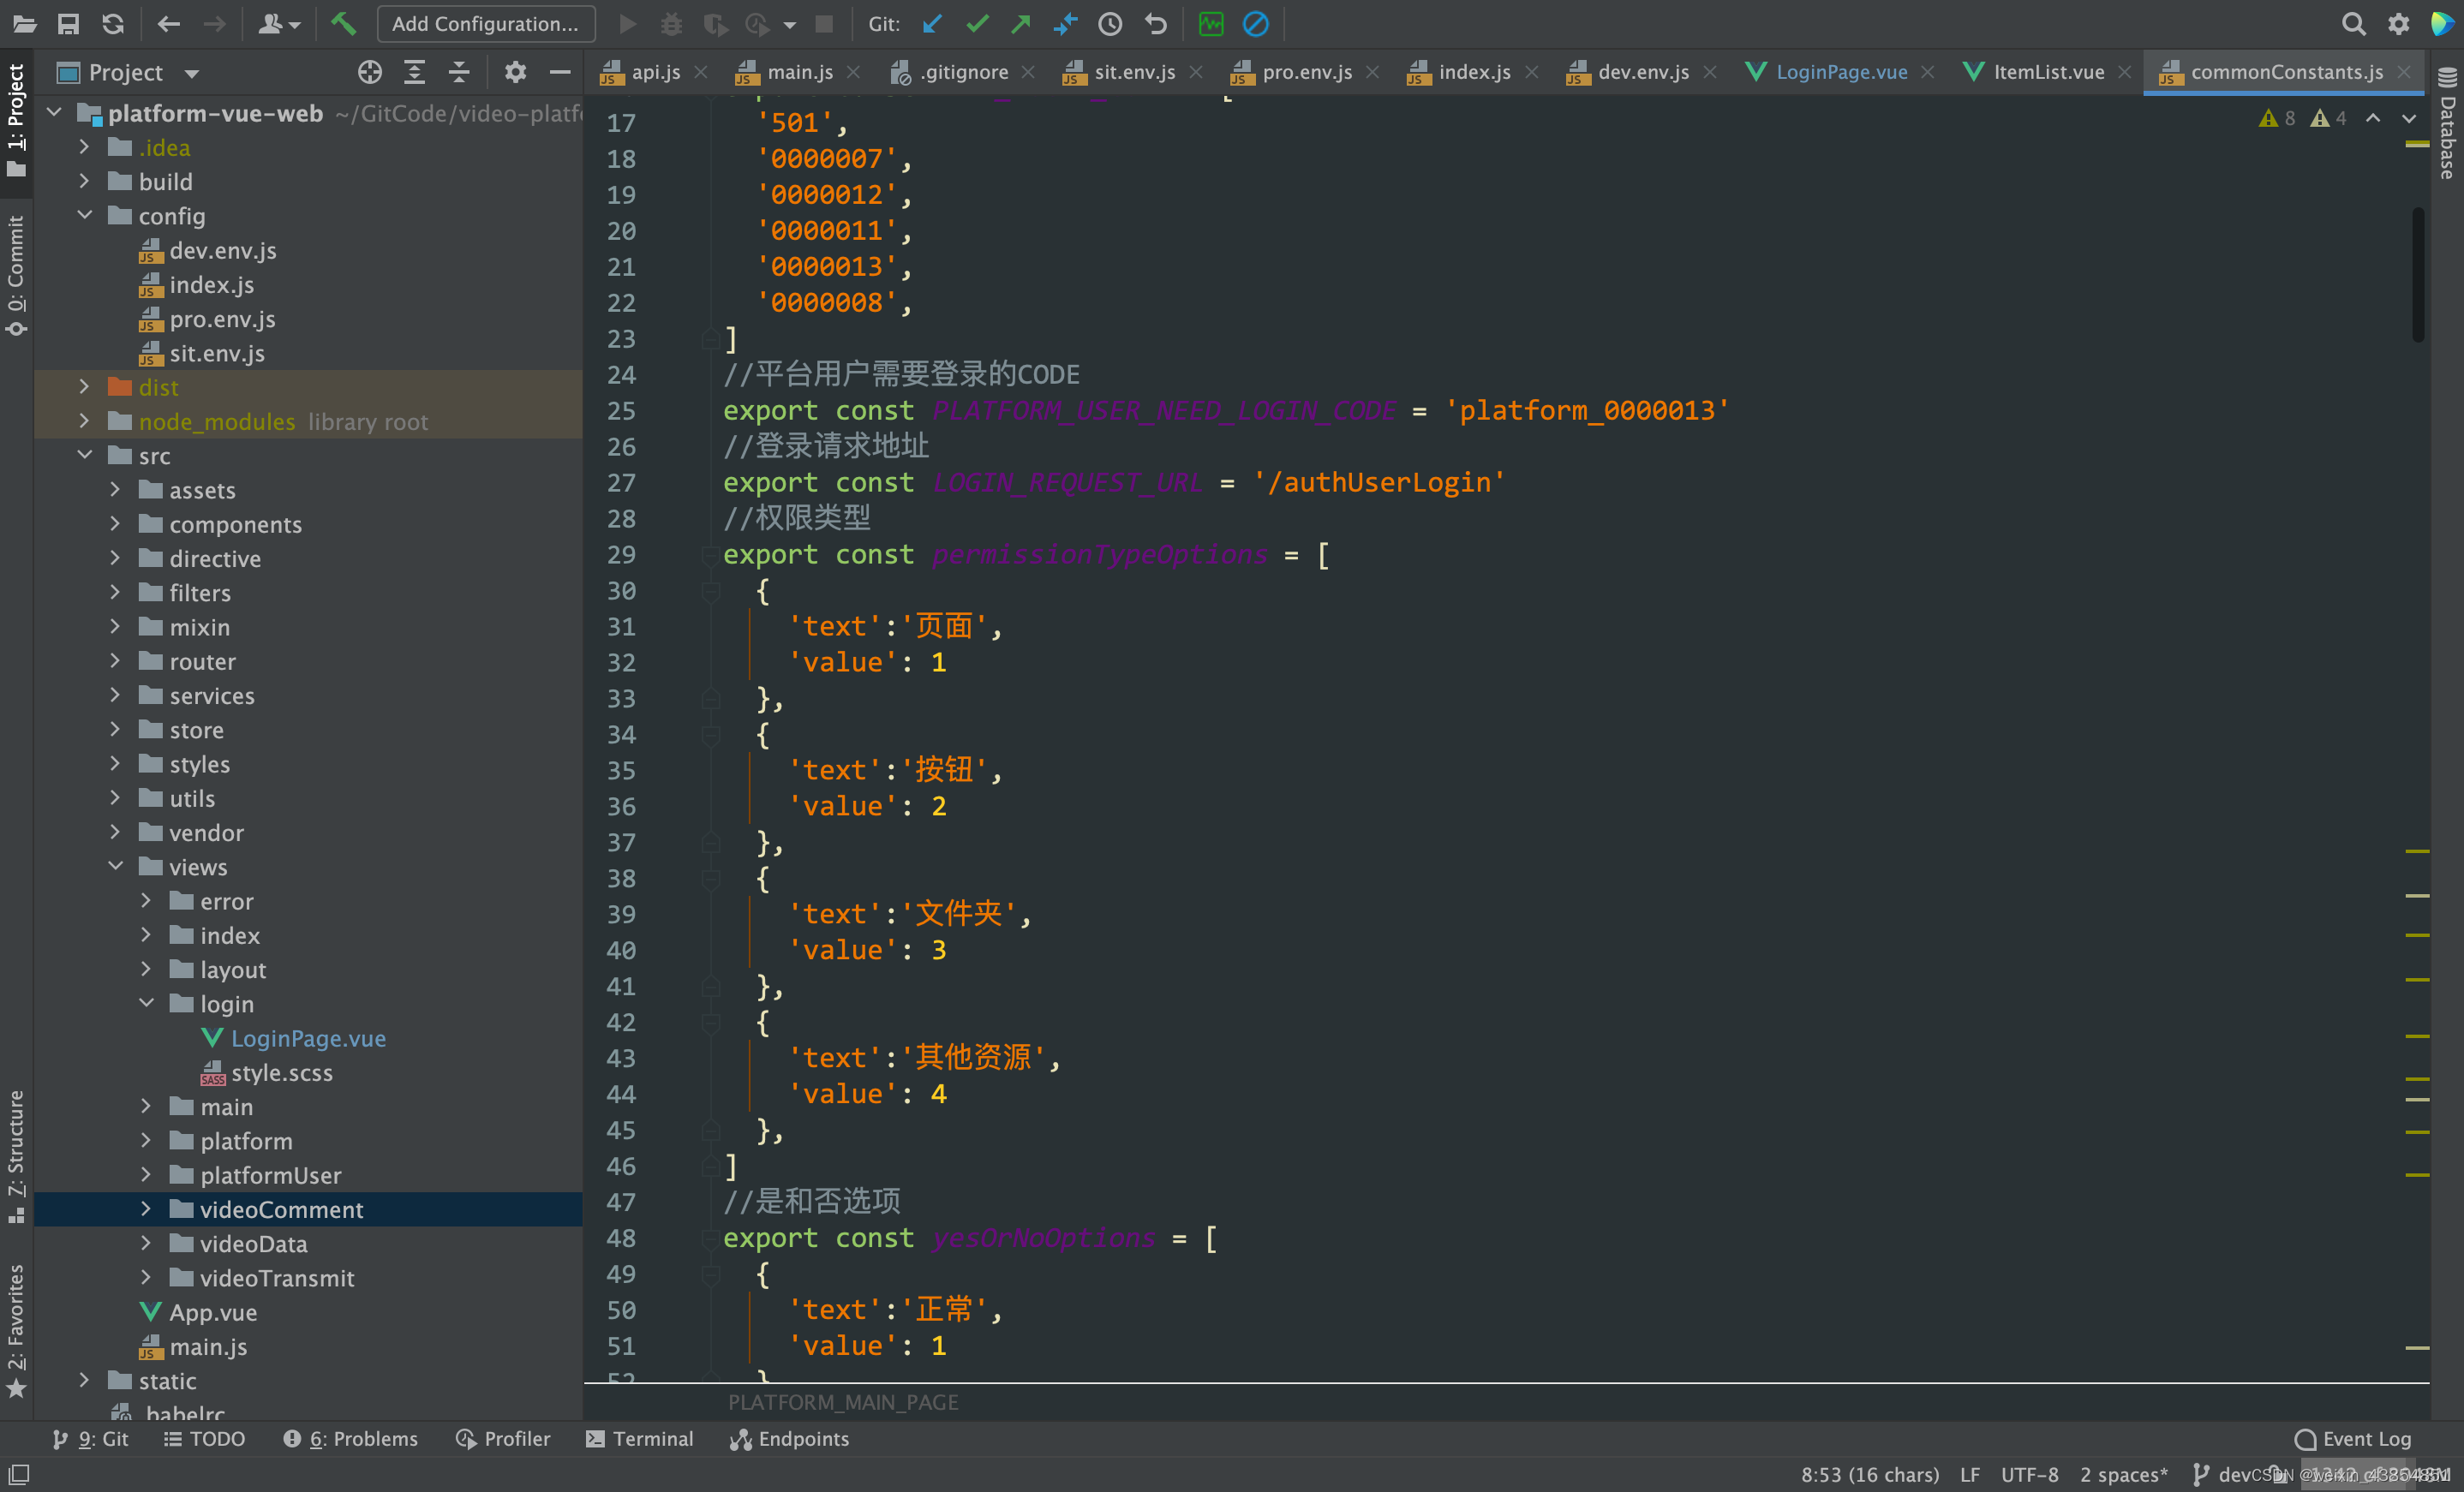Click the build hammer icon

[343, 24]
